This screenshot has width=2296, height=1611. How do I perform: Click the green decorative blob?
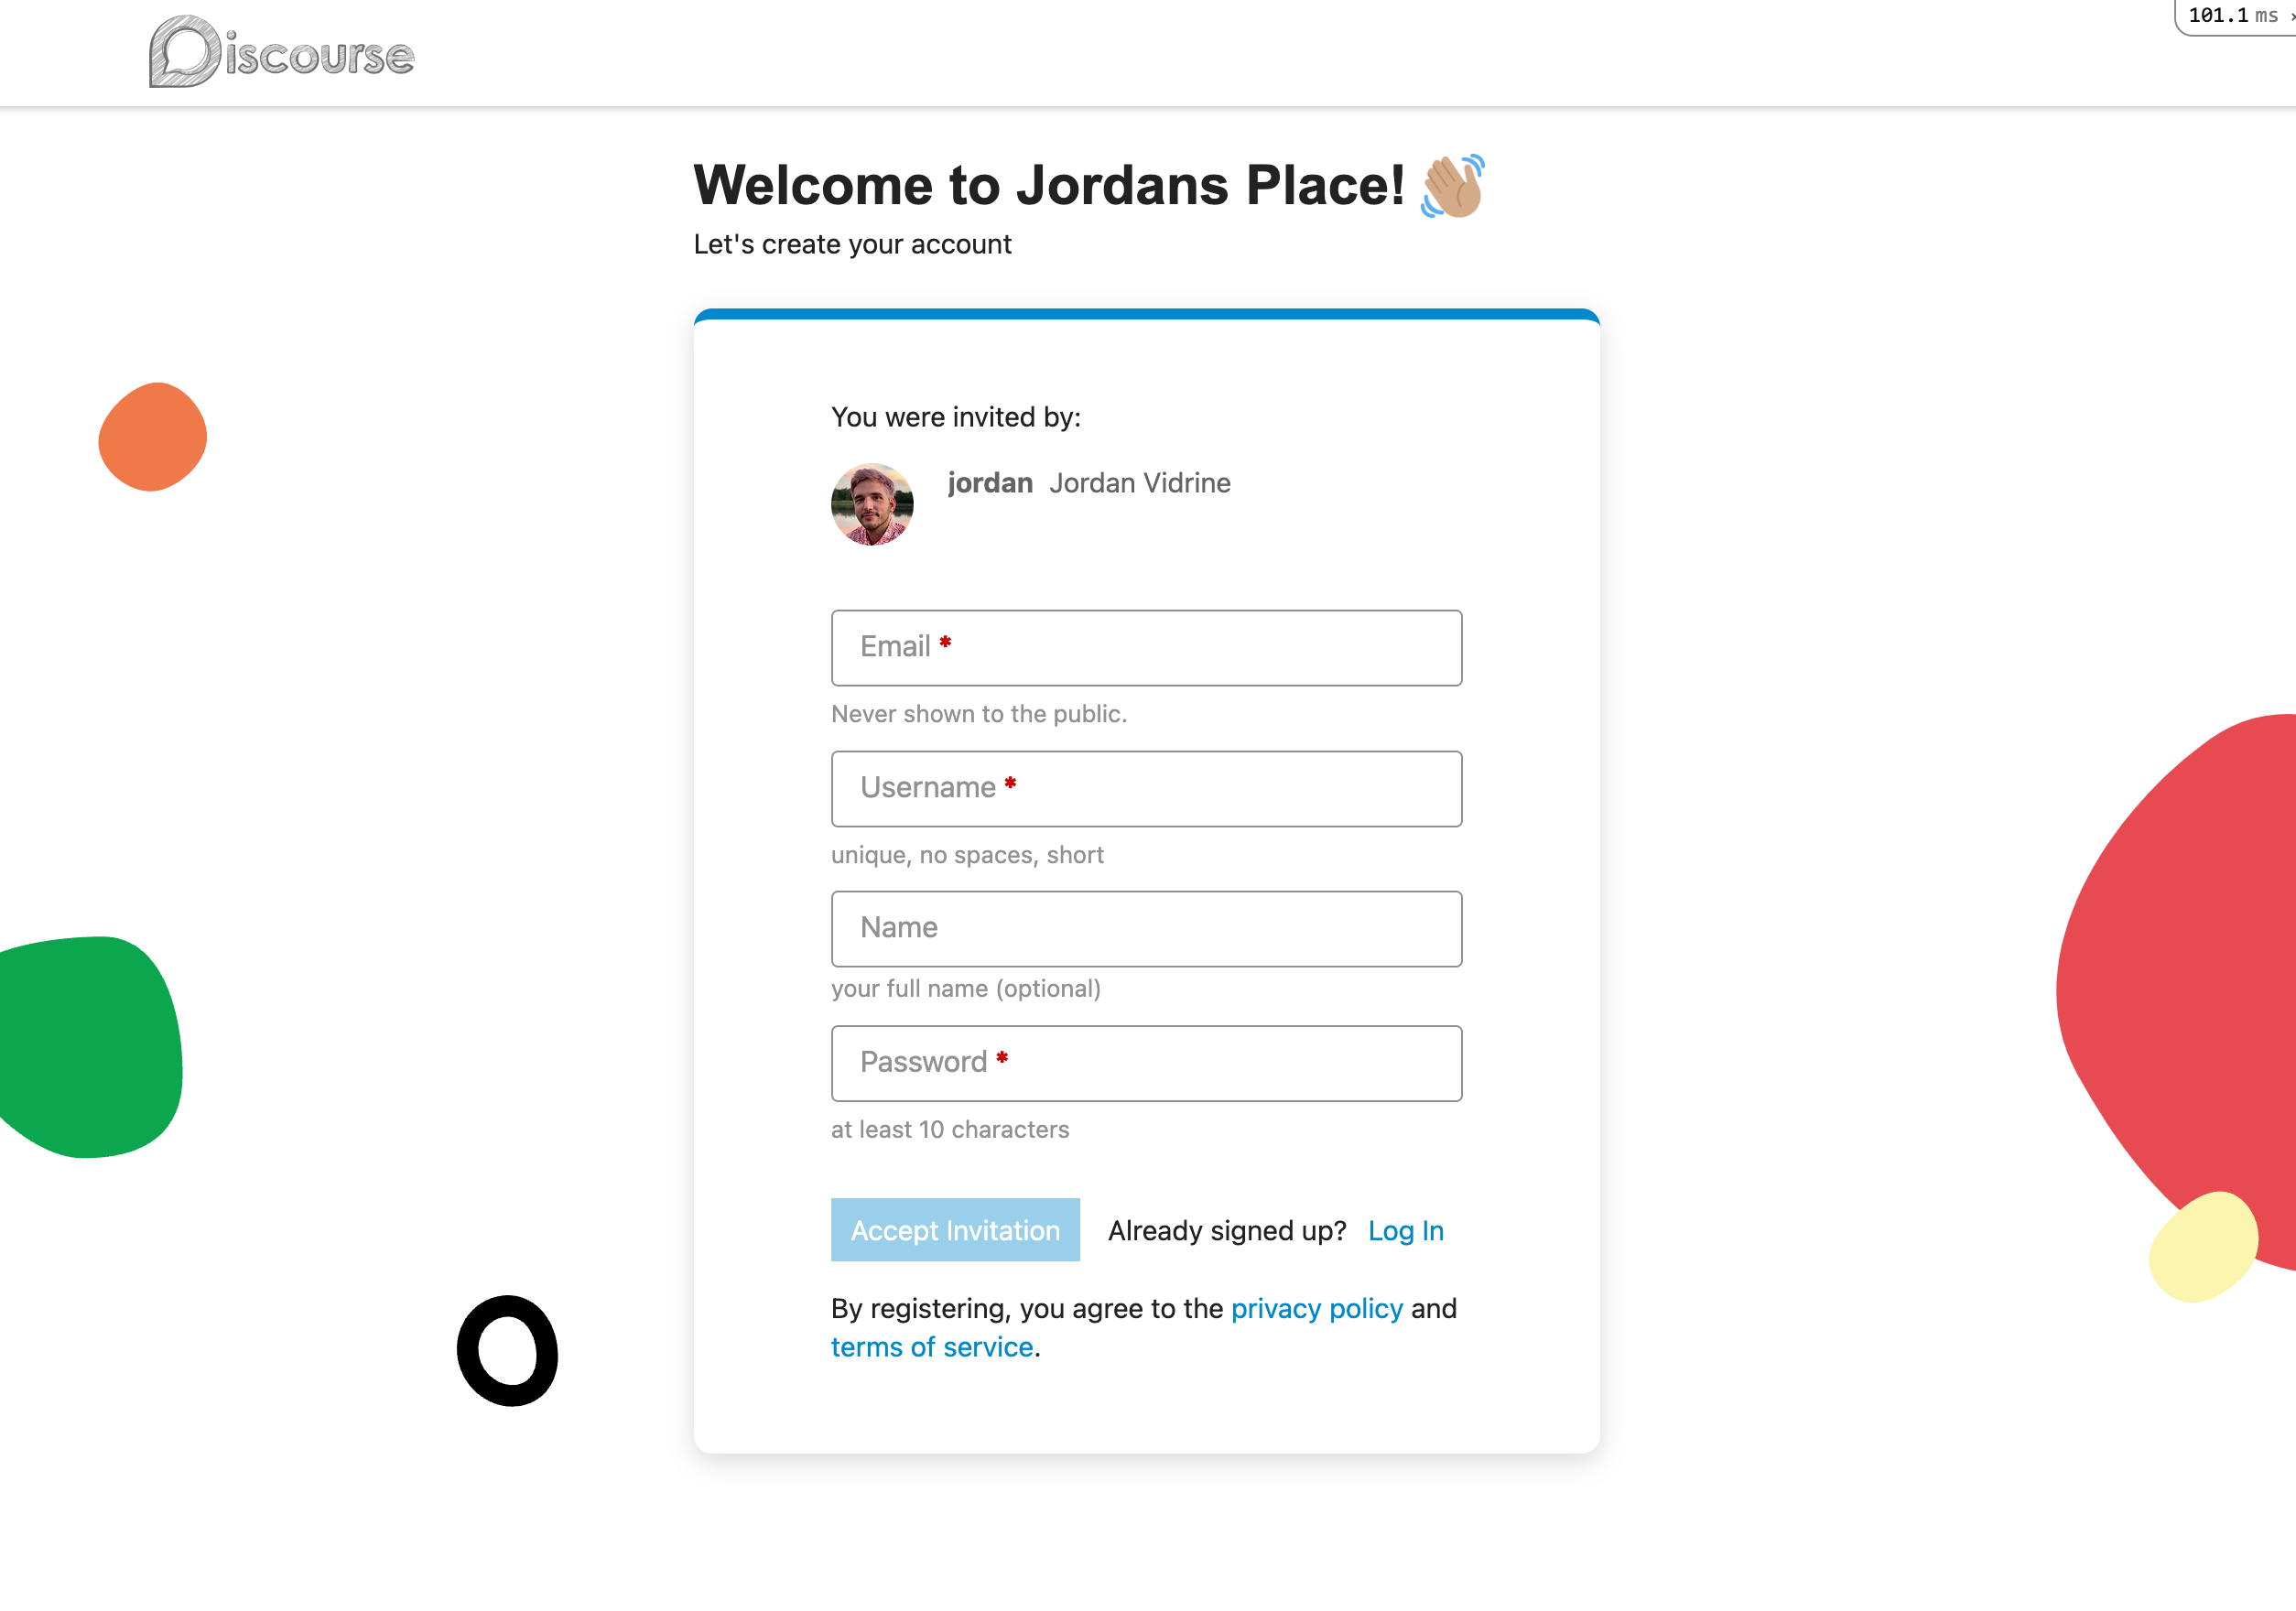[x=88, y=1047]
